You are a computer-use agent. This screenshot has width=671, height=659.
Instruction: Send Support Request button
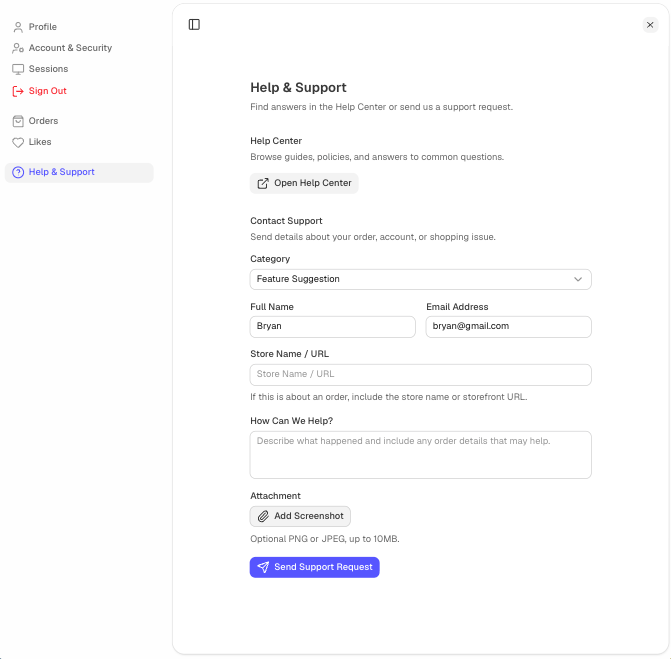[315, 567]
